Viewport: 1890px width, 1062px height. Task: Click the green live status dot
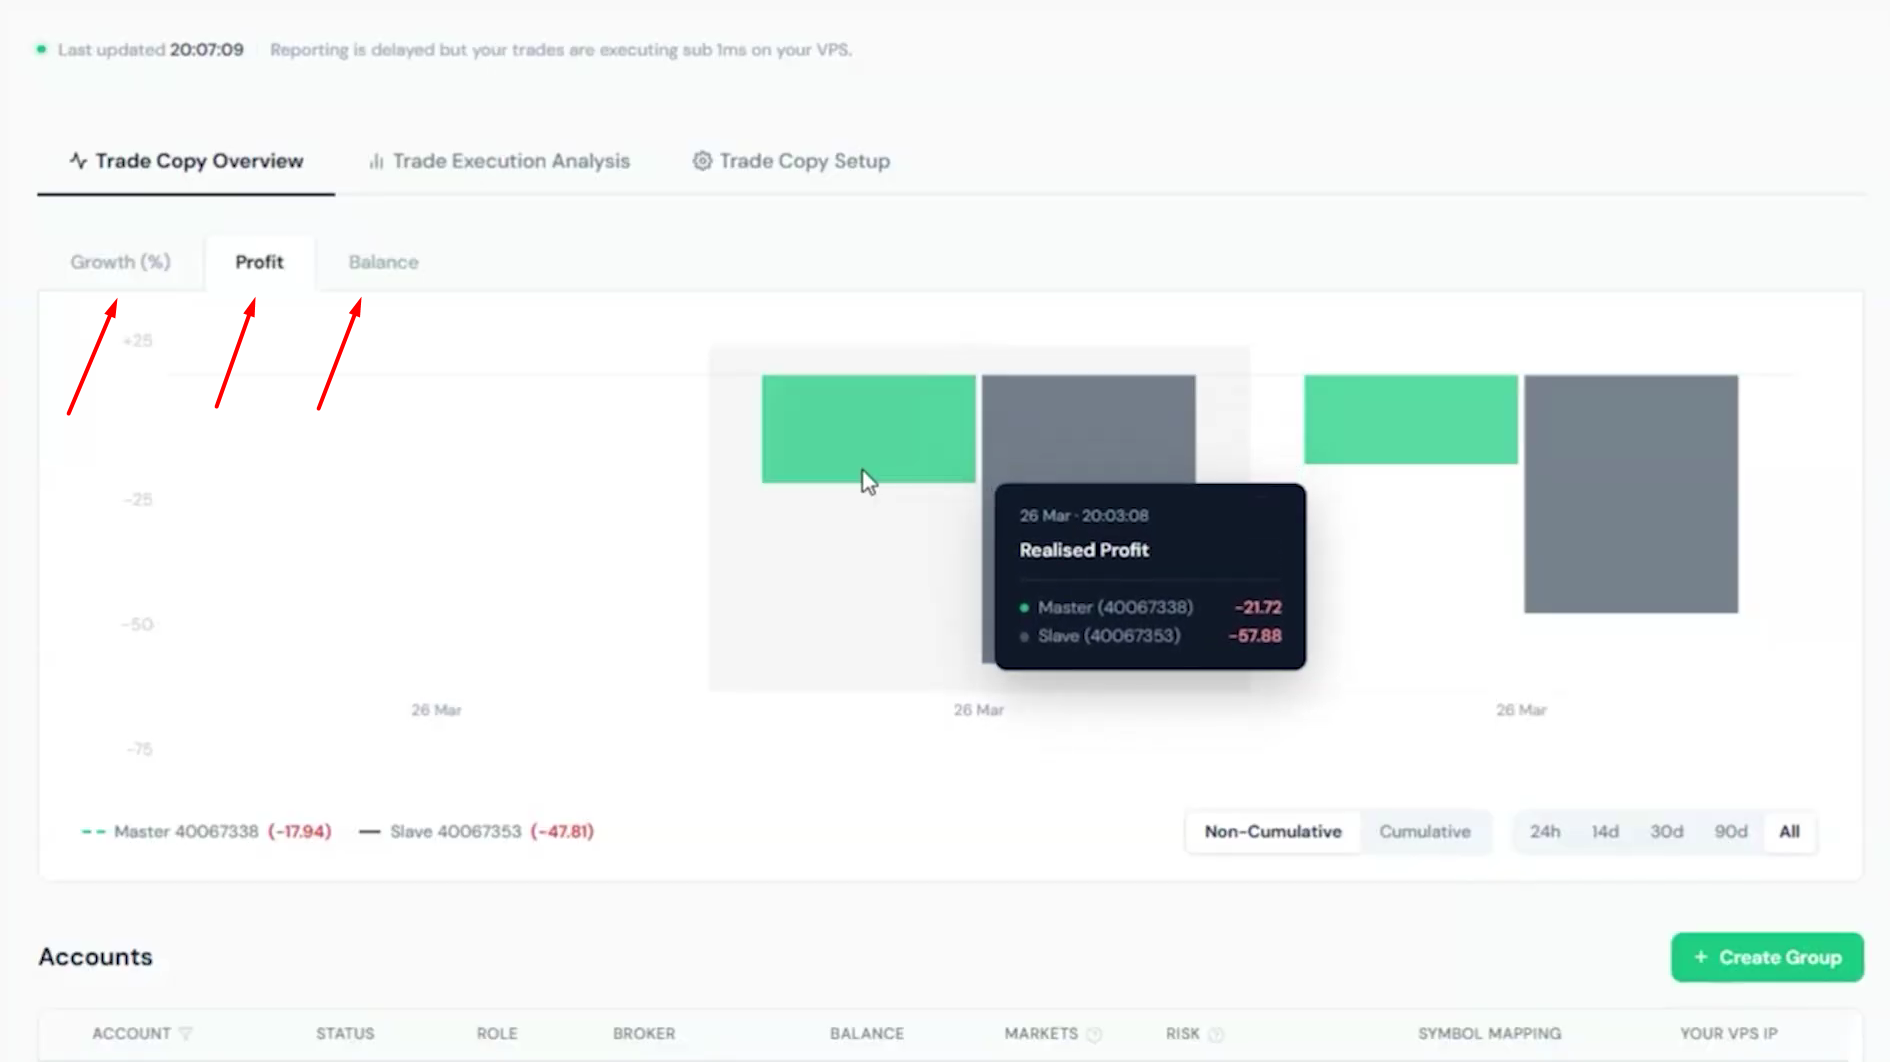(41, 49)
